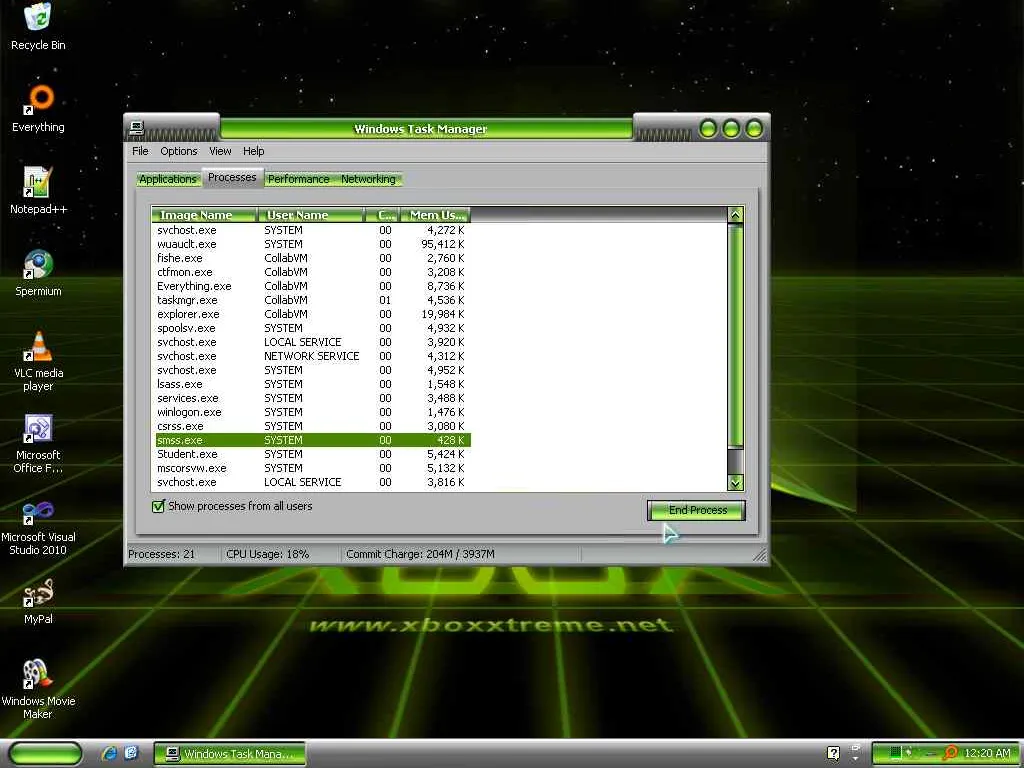Select the lsass.exe process row
The height and width of the screenshot is (768, 1024).
pyautogui.click(x=311, y=385)
